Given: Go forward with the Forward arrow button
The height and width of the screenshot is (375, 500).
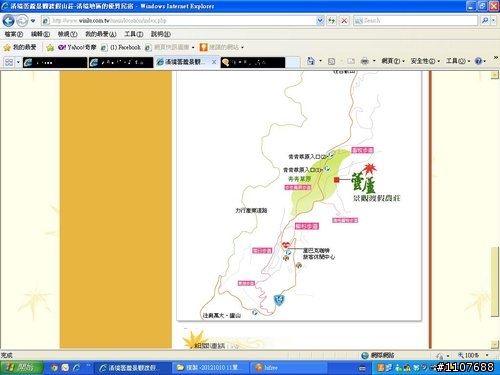Looking at the screenshot, I should click(22, 21).
